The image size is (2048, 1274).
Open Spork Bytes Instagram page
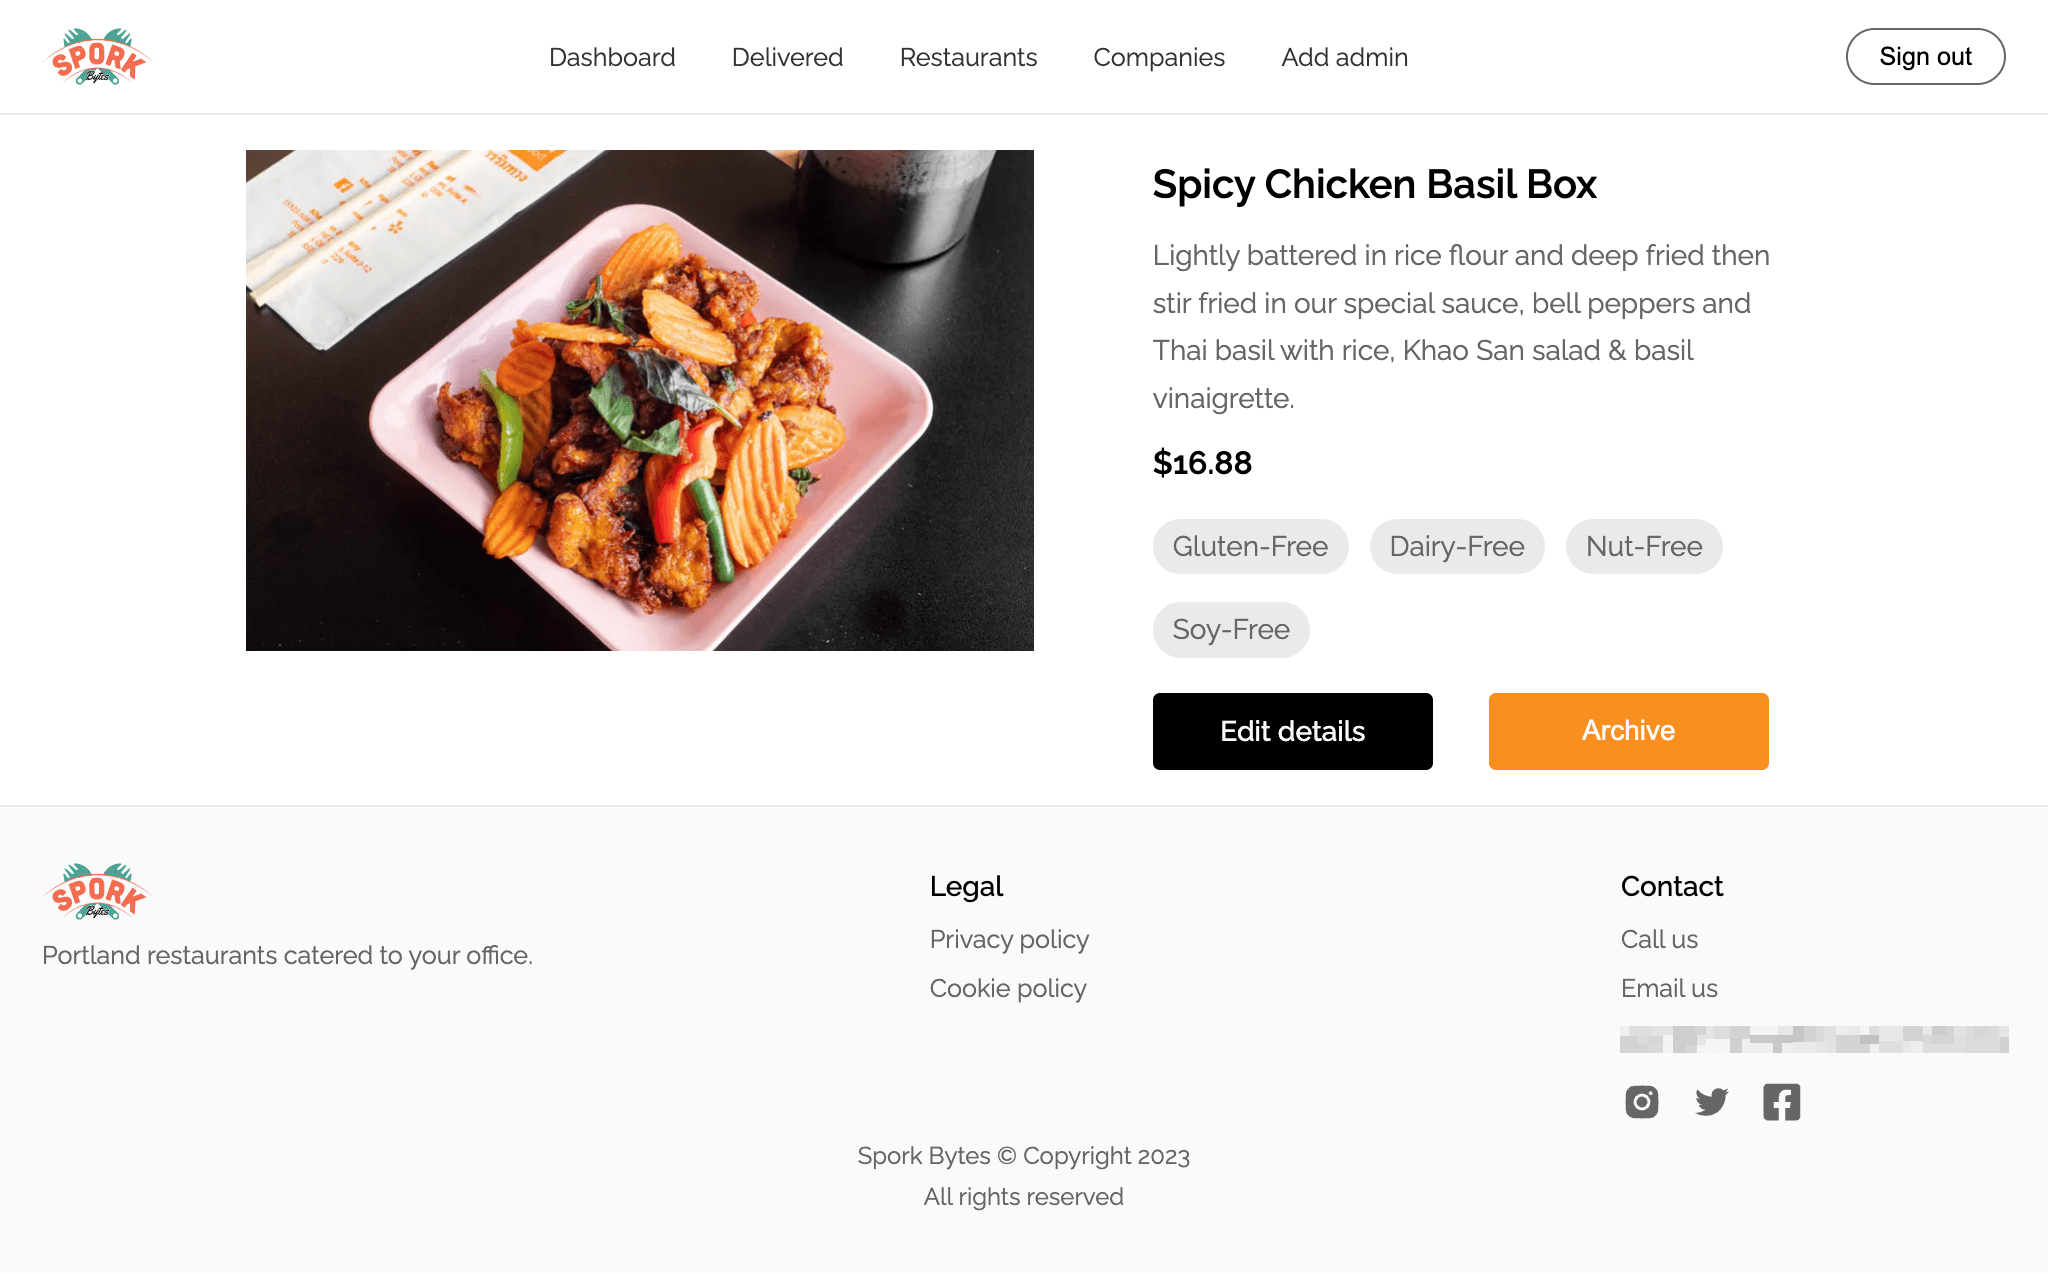(x=1641, y=1102)
